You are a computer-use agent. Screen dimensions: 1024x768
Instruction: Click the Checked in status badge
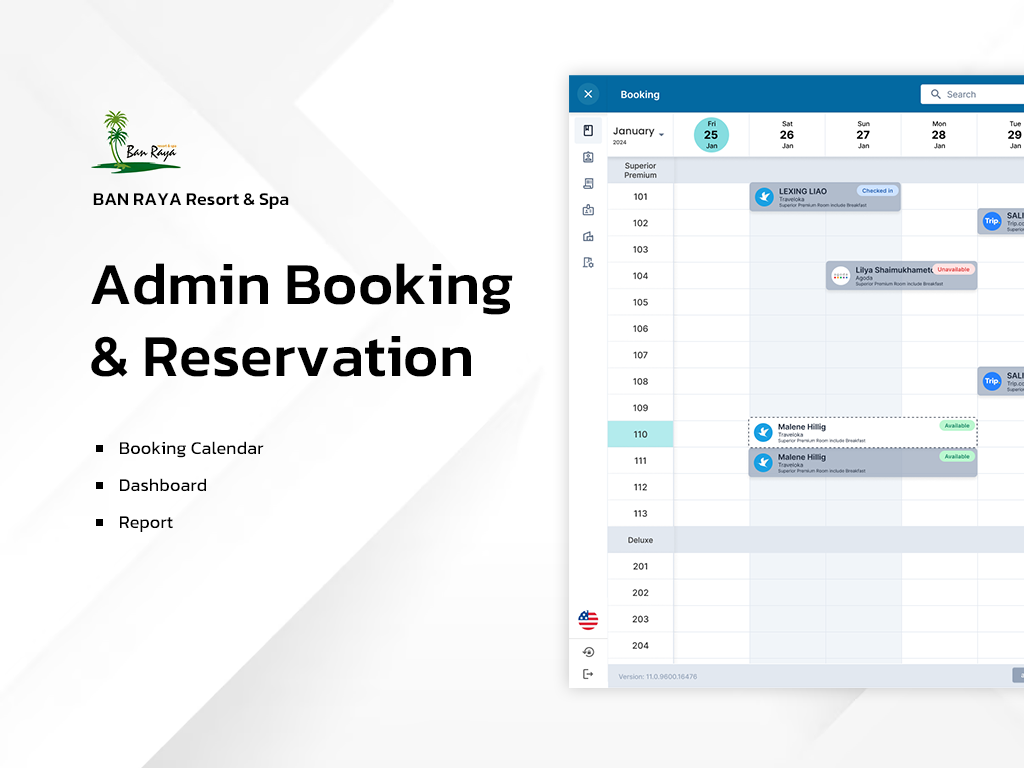point(877,191)
